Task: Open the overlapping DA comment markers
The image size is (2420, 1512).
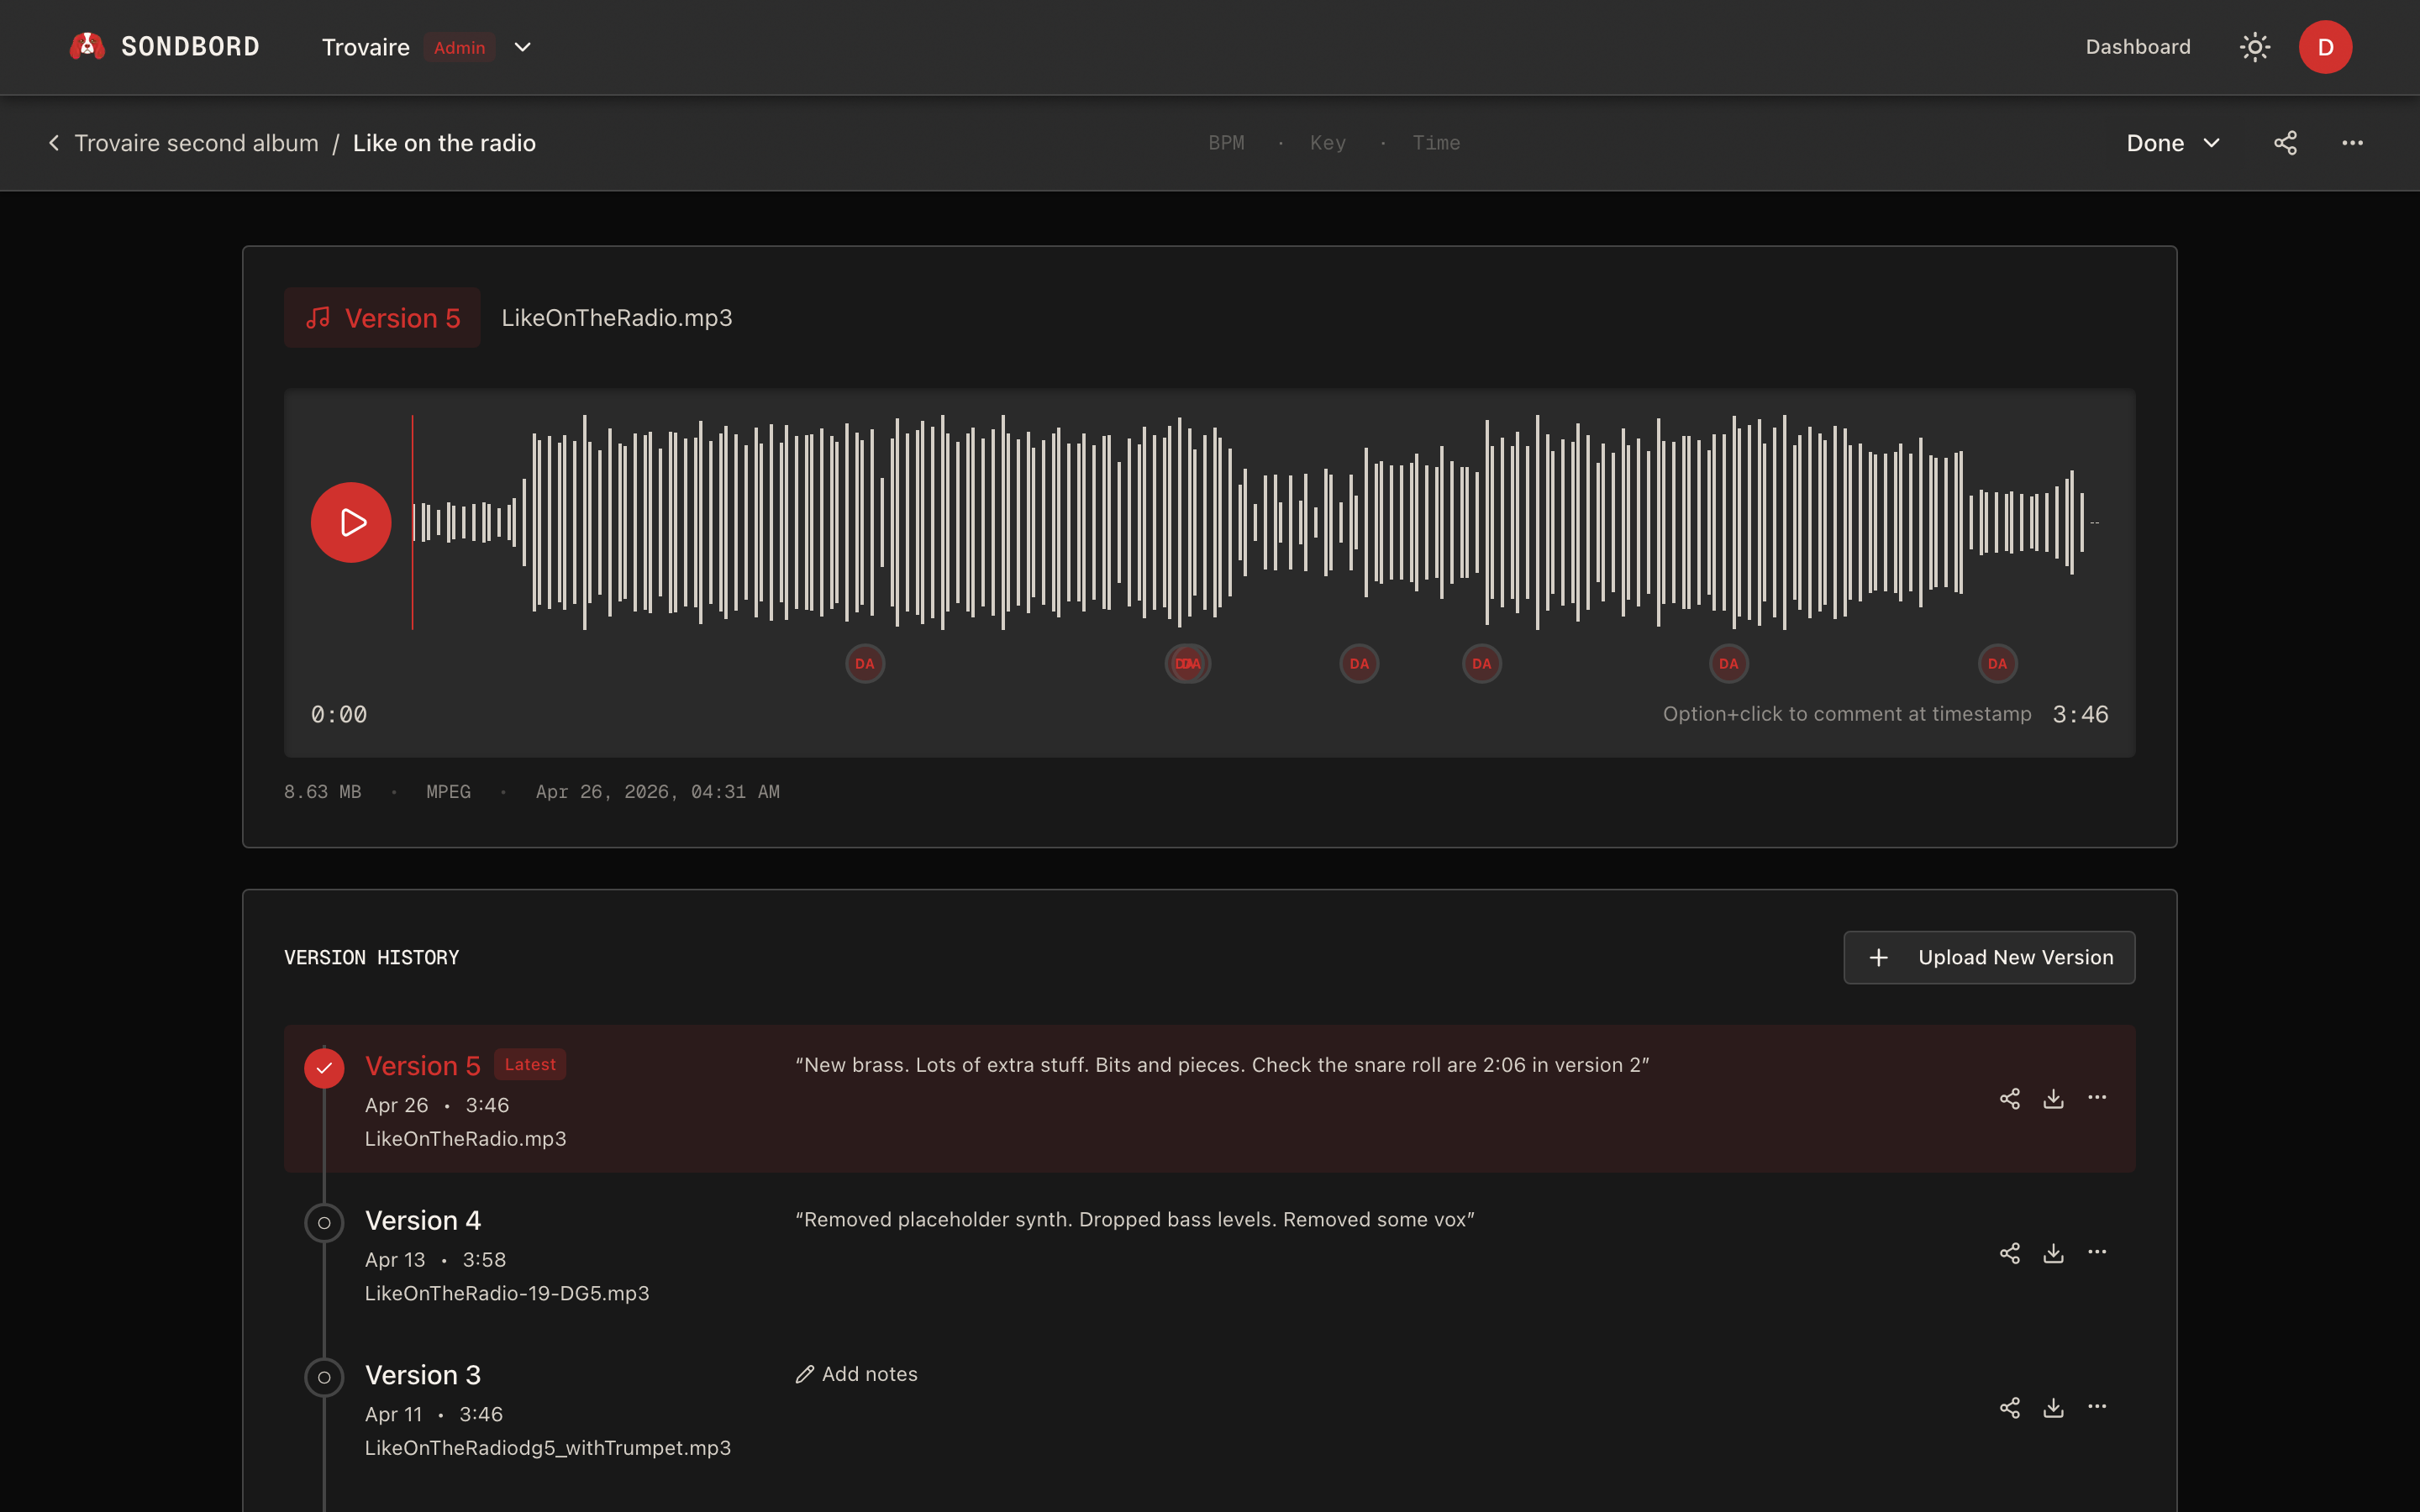Action: pyautogui.click(x=1187, y=663)
